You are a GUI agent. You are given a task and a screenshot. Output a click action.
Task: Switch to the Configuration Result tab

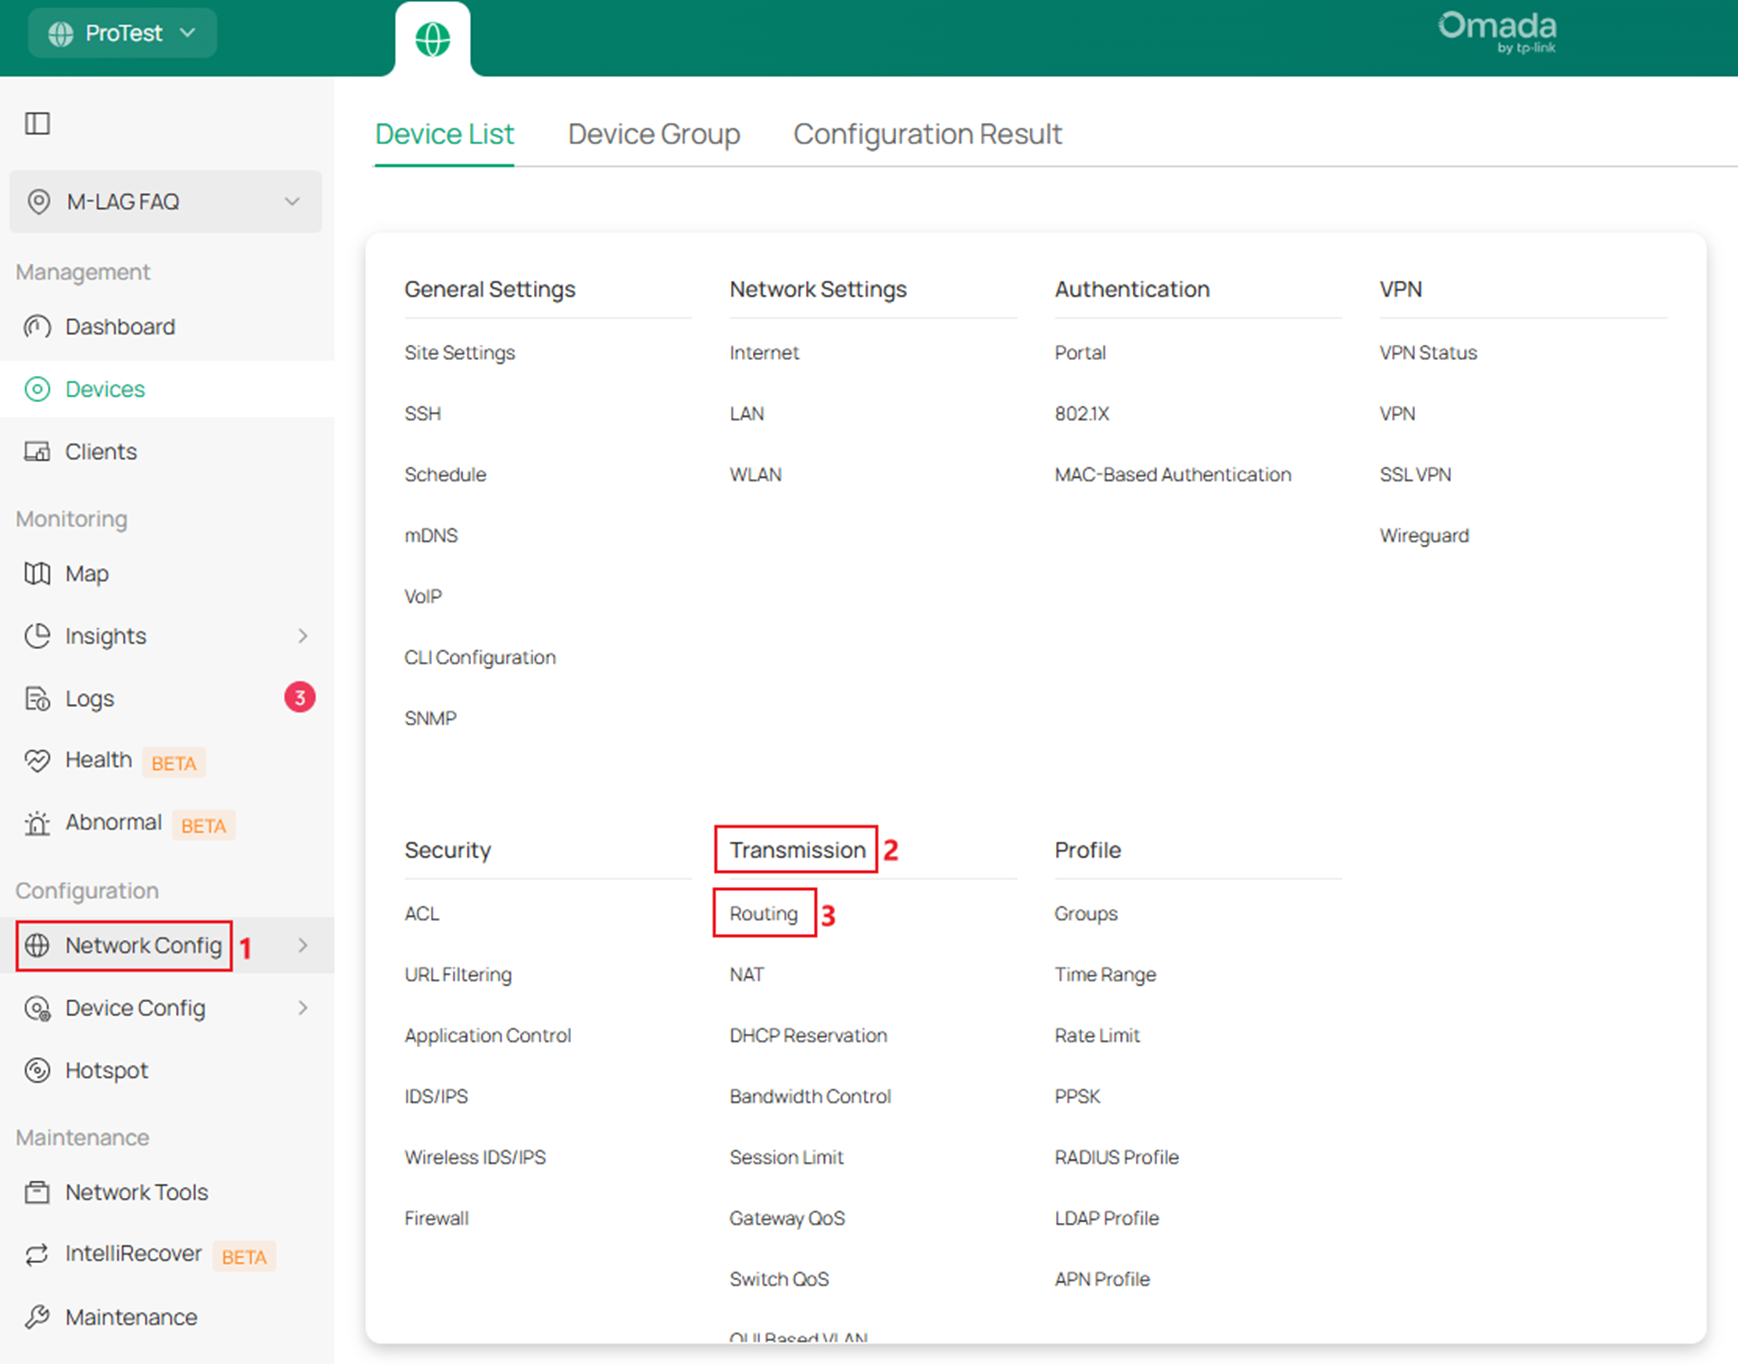click(x=927, y=133)
